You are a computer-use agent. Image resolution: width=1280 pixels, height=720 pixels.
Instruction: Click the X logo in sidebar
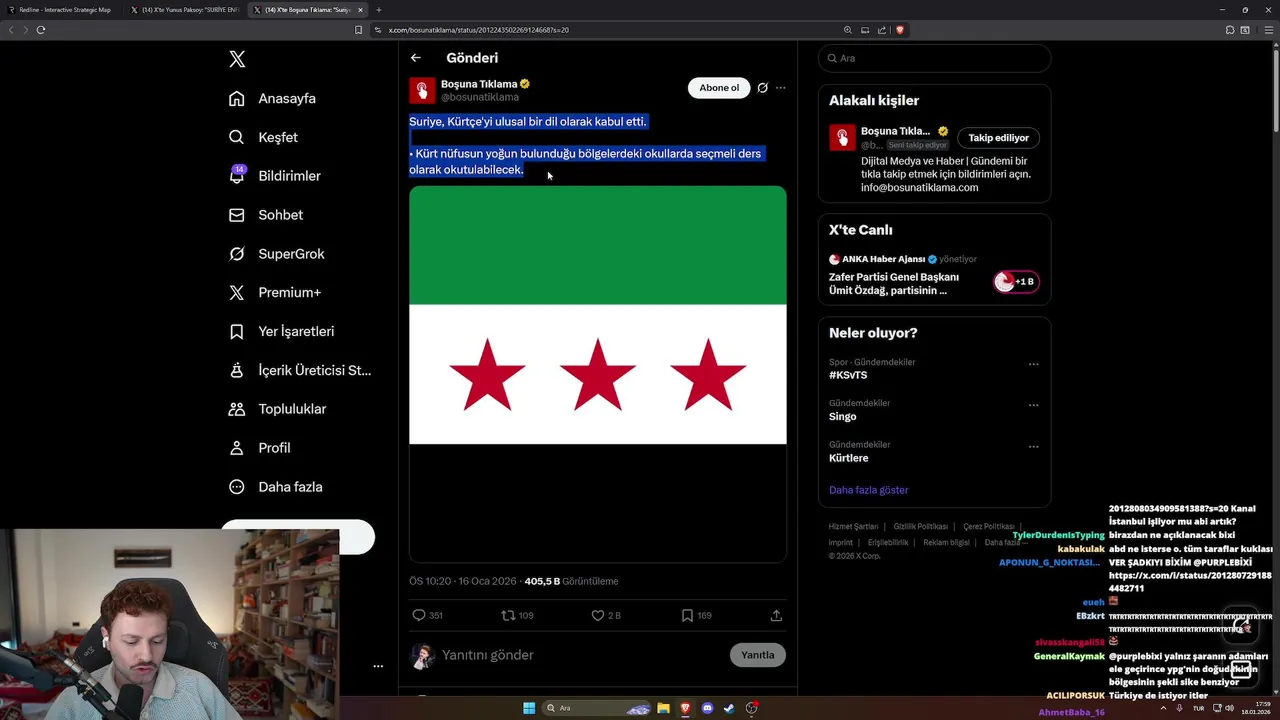point(237,59)
